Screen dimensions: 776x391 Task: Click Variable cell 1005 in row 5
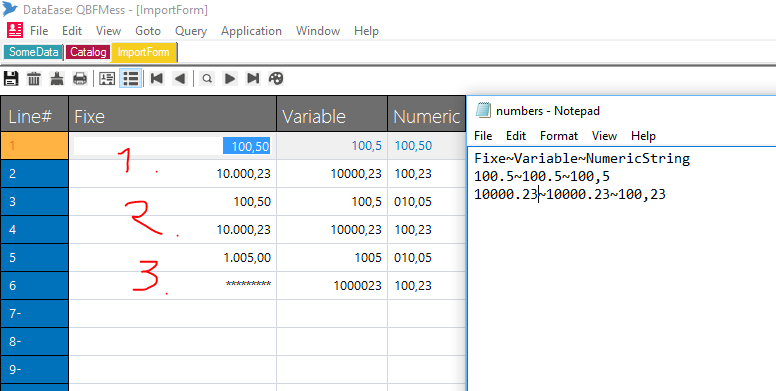(x=332, y=257)
